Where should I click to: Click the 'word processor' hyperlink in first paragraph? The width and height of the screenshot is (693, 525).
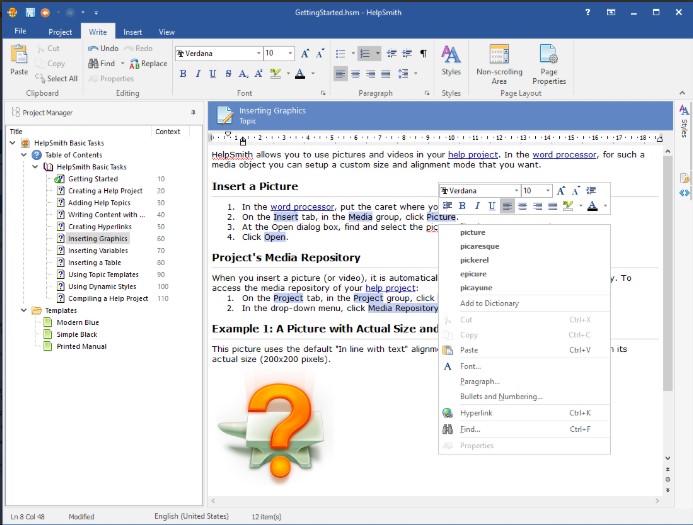[x=563, y=155]
